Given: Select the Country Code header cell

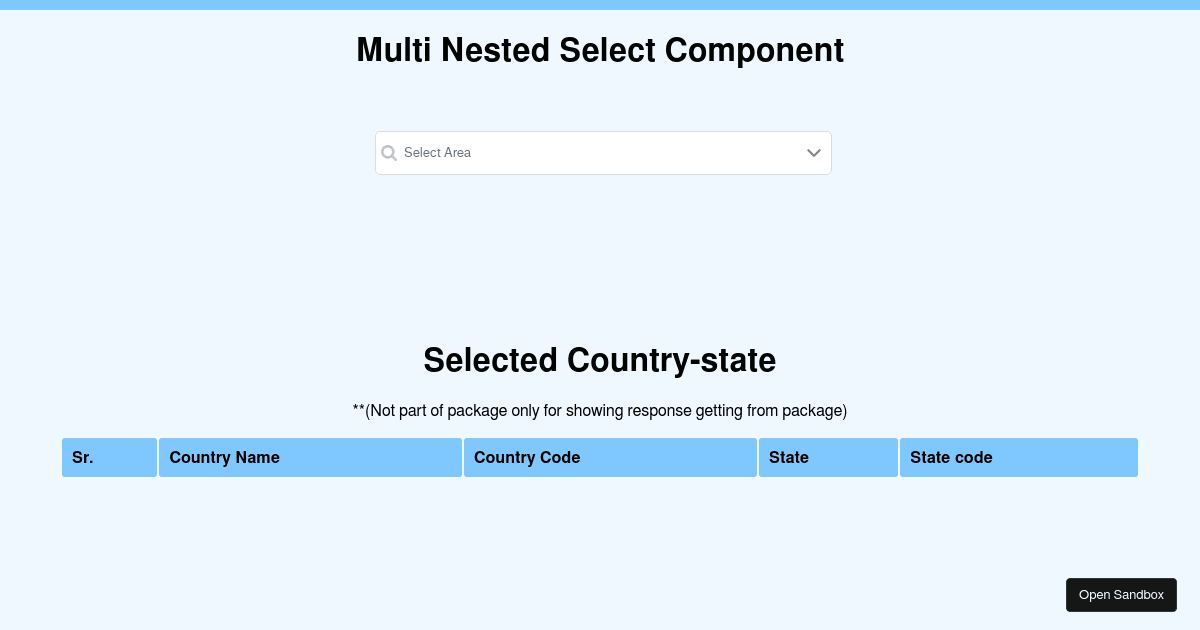Looking at the screenshot, I should pyautogui.click(x=610, y=457).
